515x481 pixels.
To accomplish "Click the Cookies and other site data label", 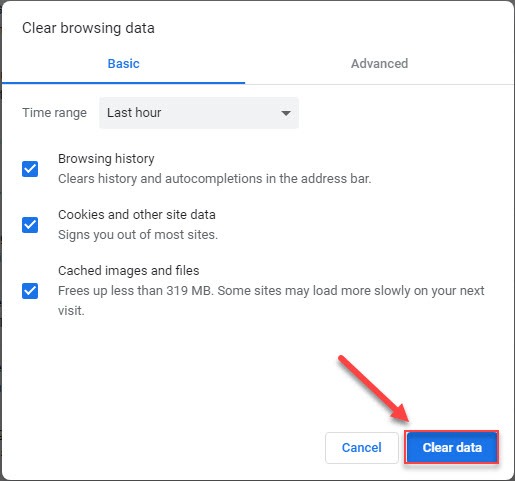I will click(x=137, y=215).
